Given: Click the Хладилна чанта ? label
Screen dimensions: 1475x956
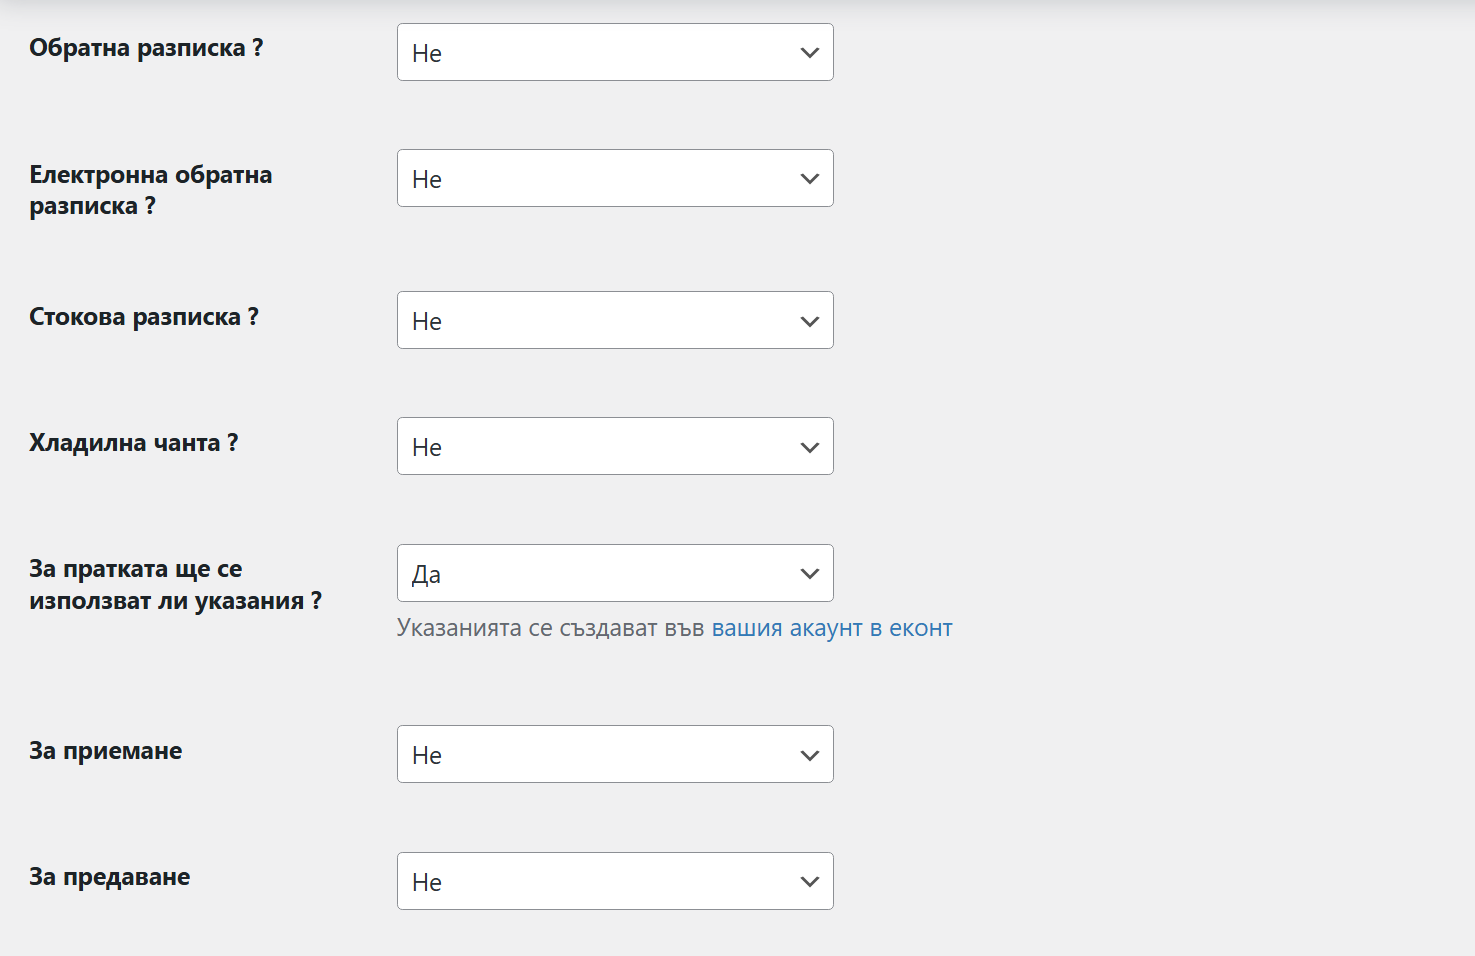Looking at the screenshot, I should [x=134, y=443].
